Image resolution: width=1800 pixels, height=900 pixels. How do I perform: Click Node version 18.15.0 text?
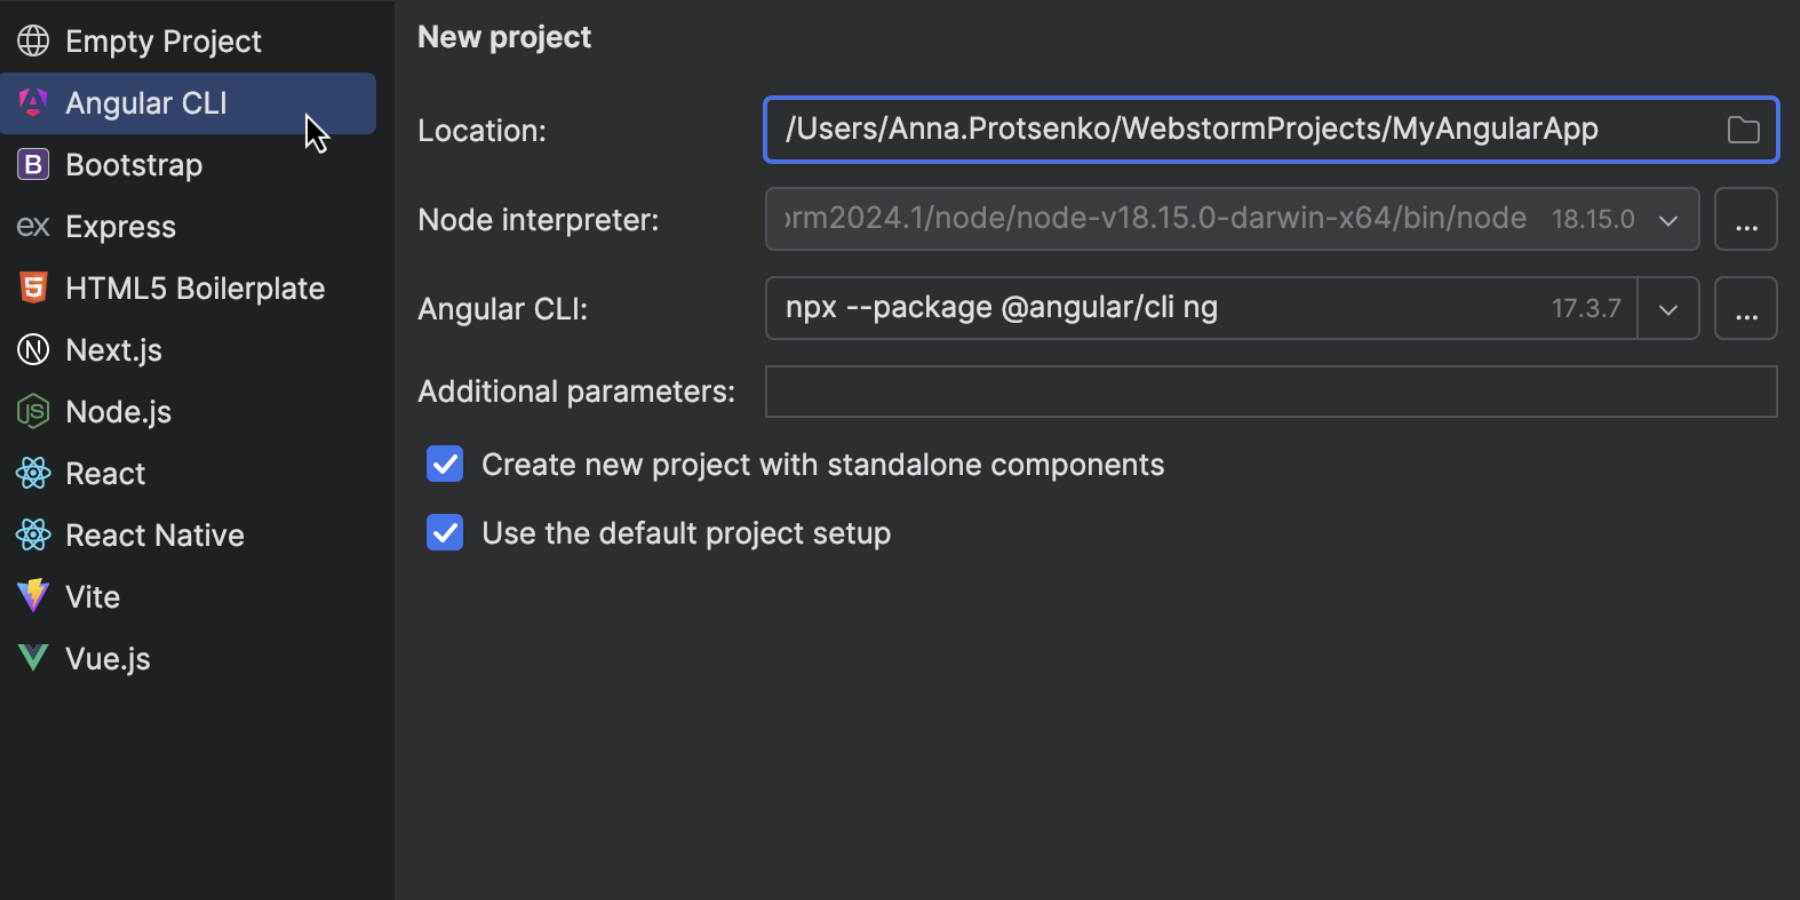[1593, 220]
